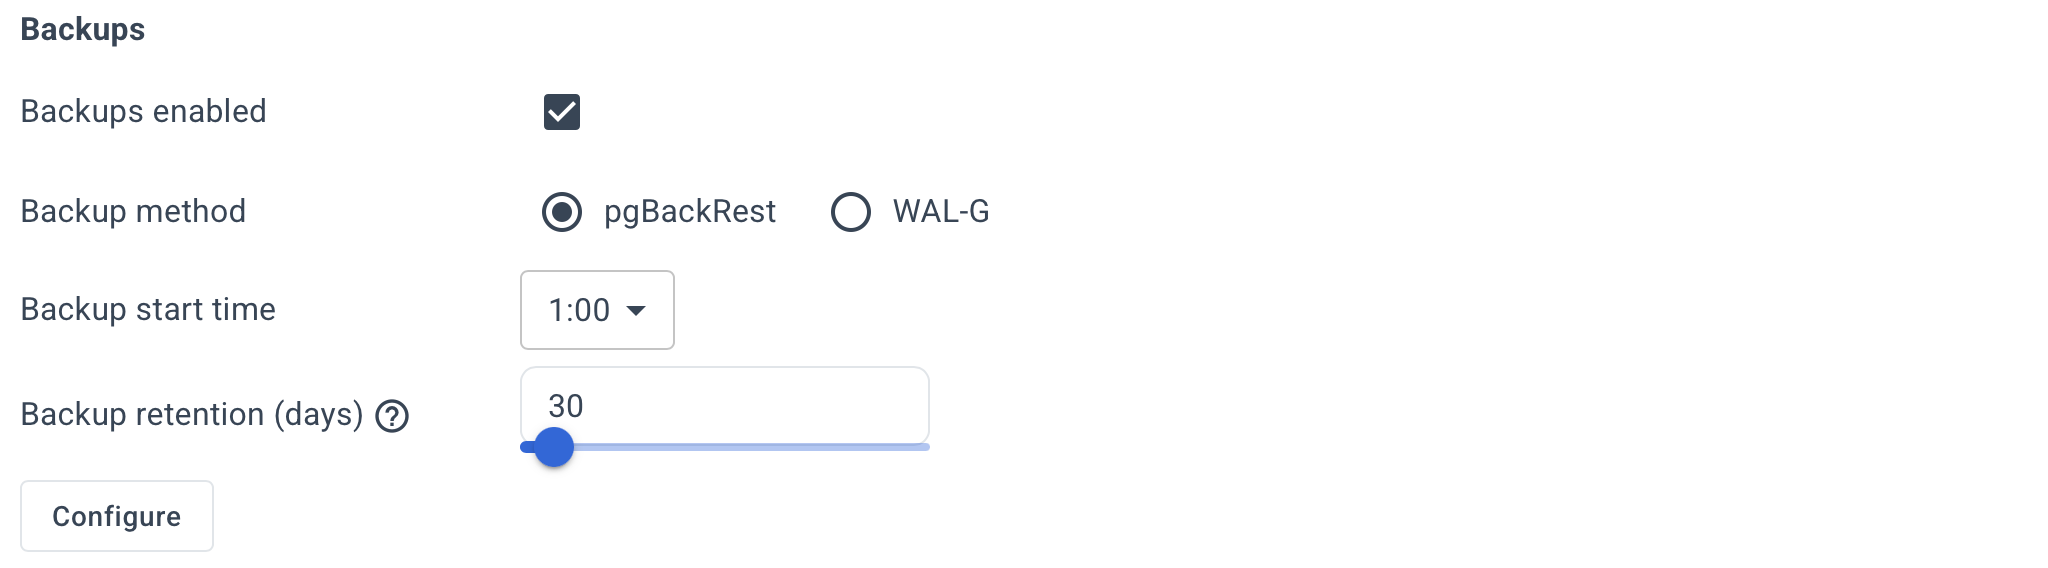Choose the WAL-G radio button
This screenshot has width=2048, height=568.
tap(851, 212)
